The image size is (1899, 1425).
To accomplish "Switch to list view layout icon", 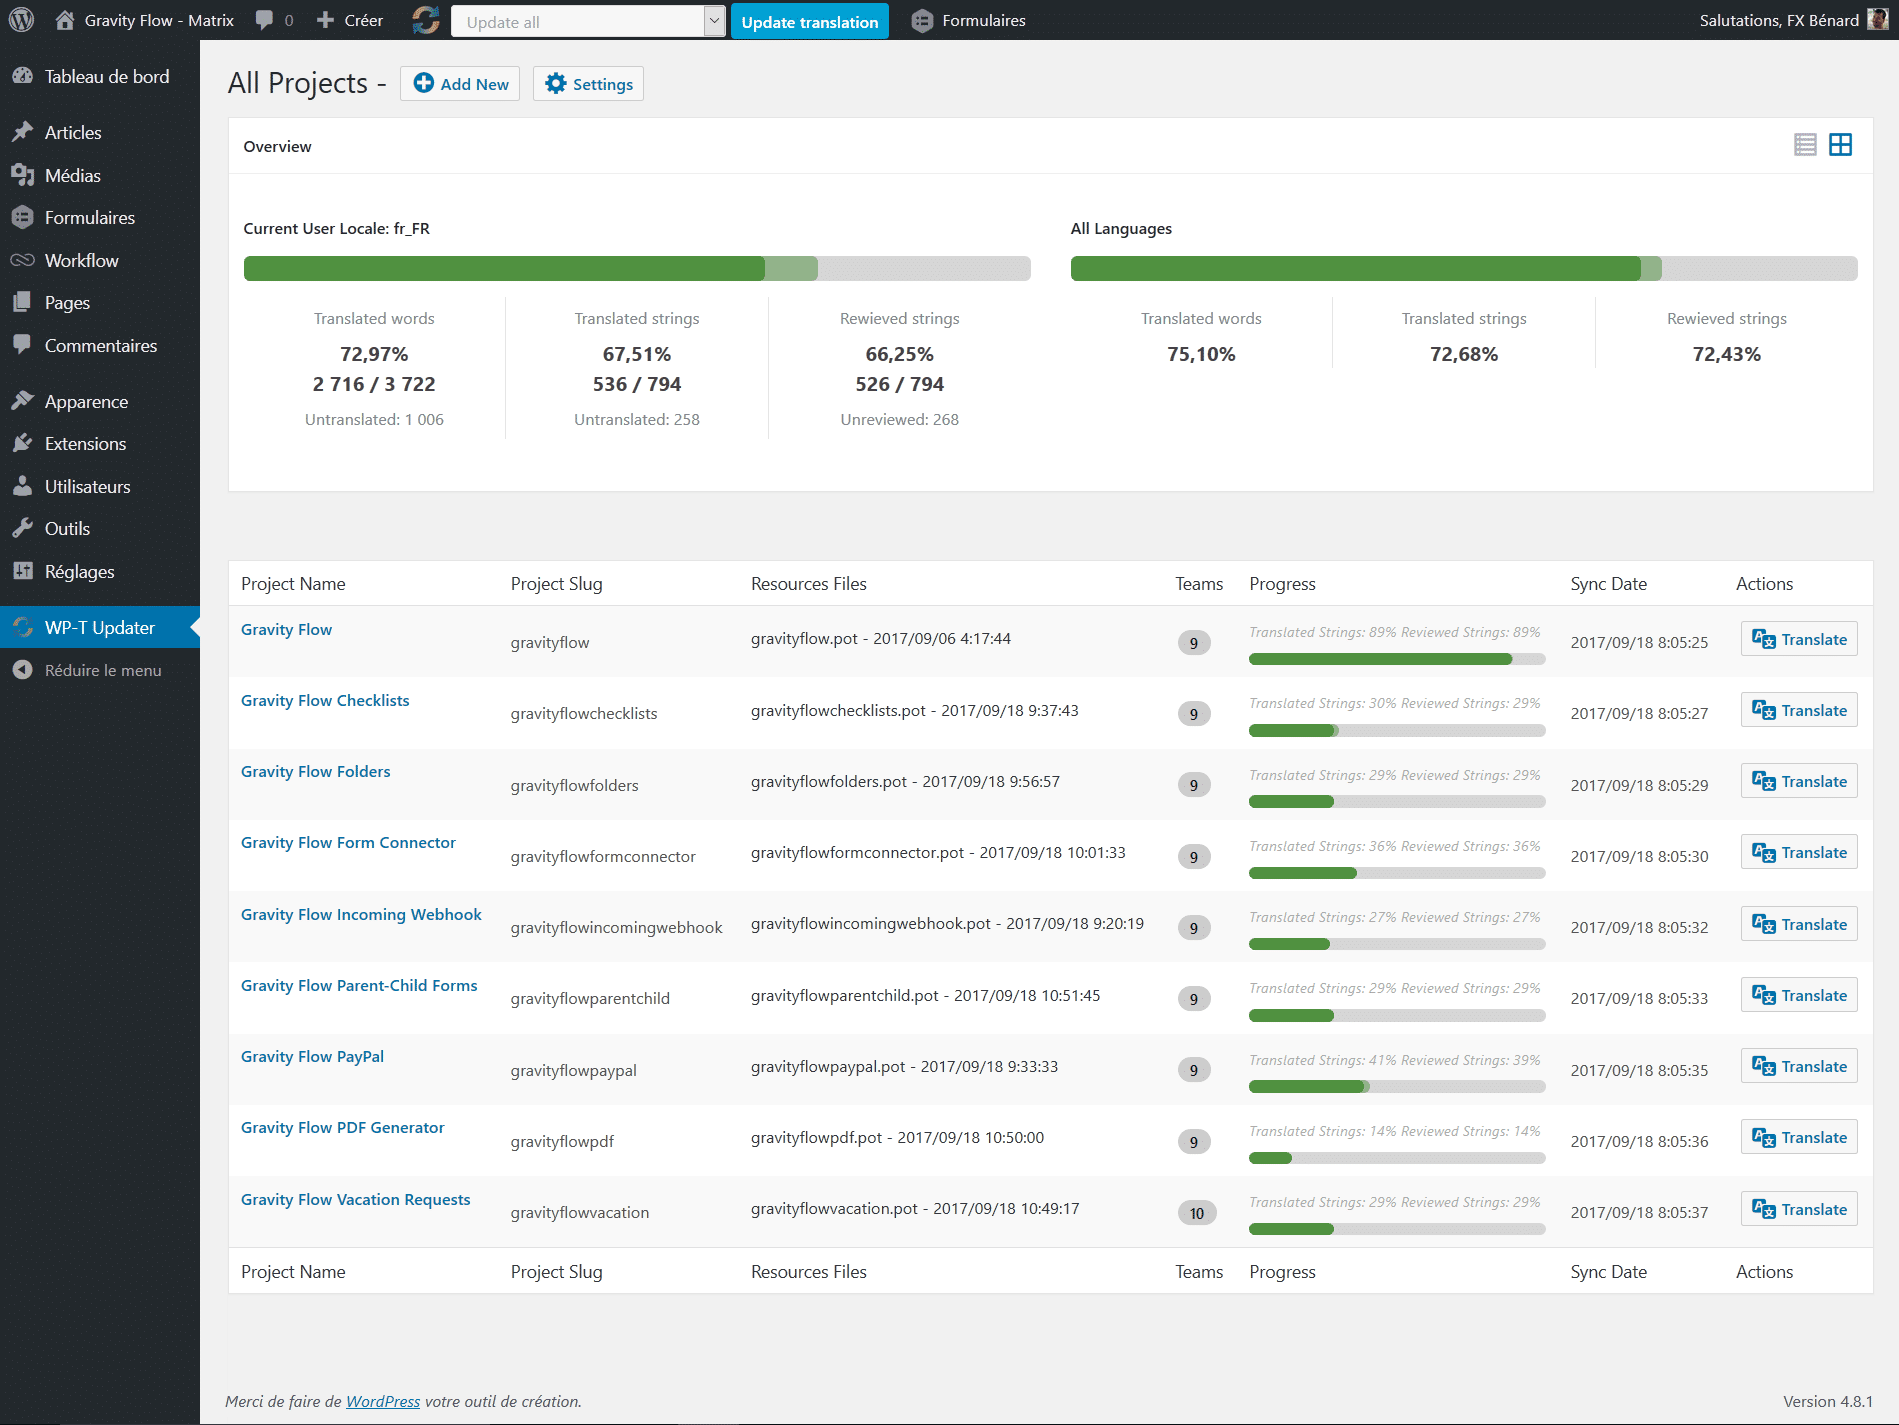I will point(1805,145).
